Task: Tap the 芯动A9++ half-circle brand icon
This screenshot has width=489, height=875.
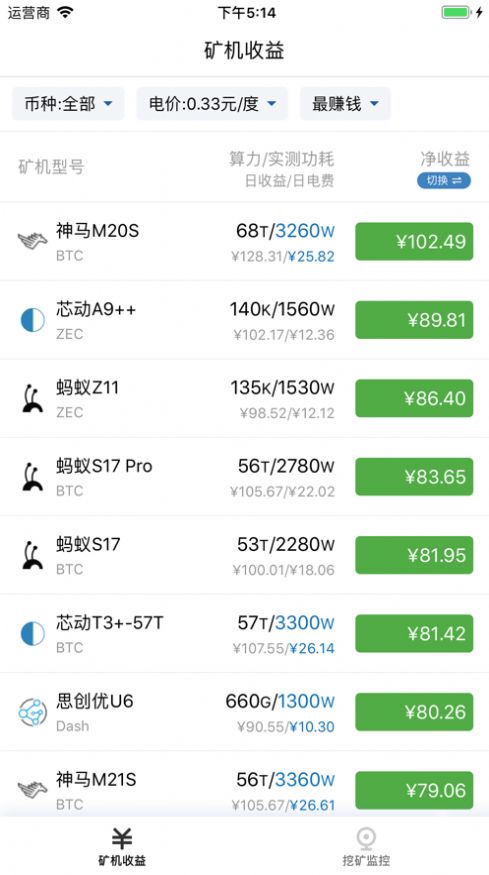Action: [32, 320]
